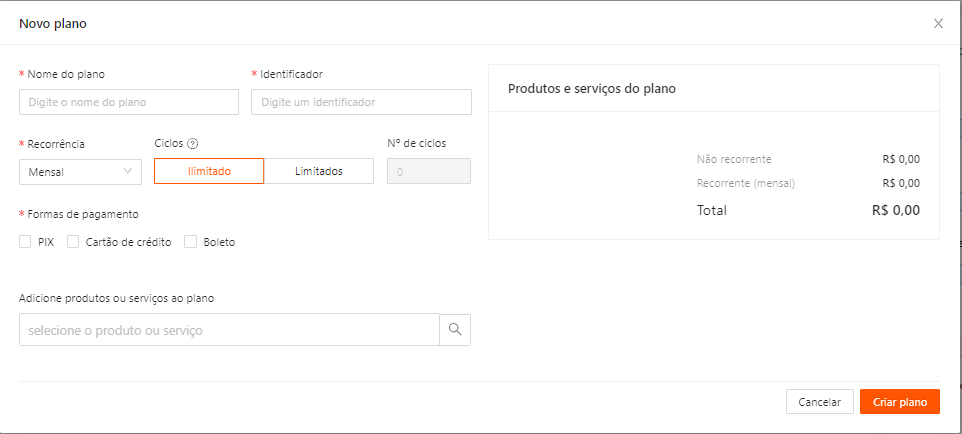
Task: Click the Total R$ 0,00 amount
Action: click(x=895, y=210)
